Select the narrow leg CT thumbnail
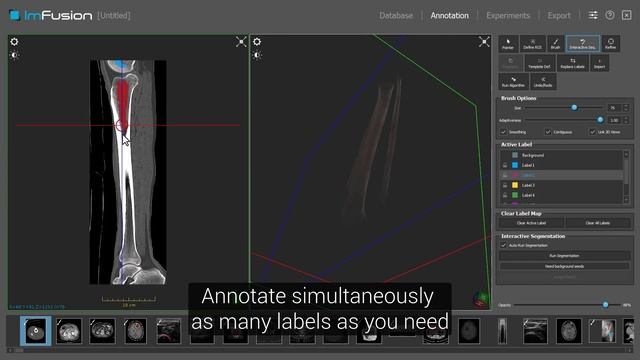This screenshot has height=360, width=640. pos(502,331)
